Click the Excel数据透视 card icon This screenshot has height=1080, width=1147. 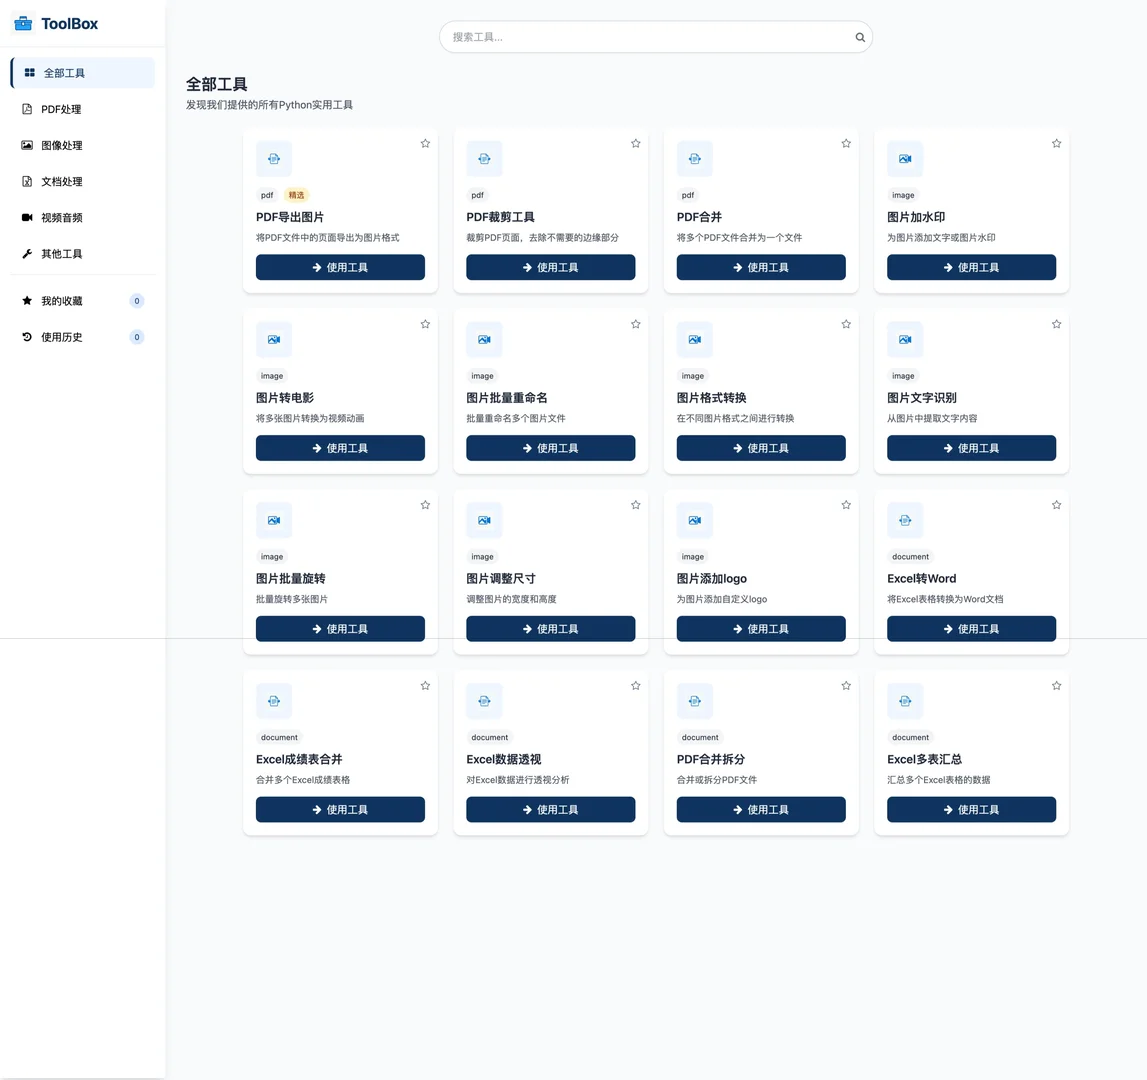[x=484, y=701]
